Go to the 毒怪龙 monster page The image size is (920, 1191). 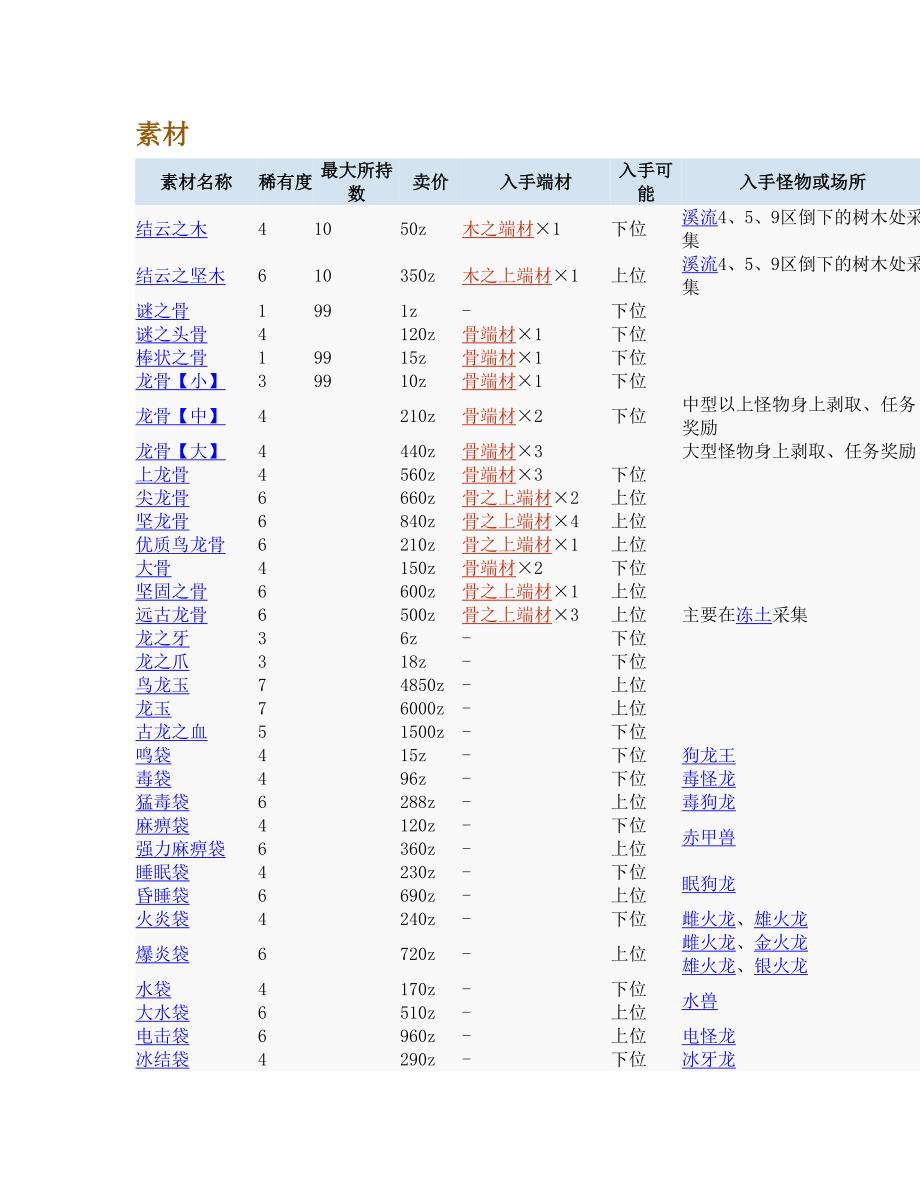(x=708, y=779)
